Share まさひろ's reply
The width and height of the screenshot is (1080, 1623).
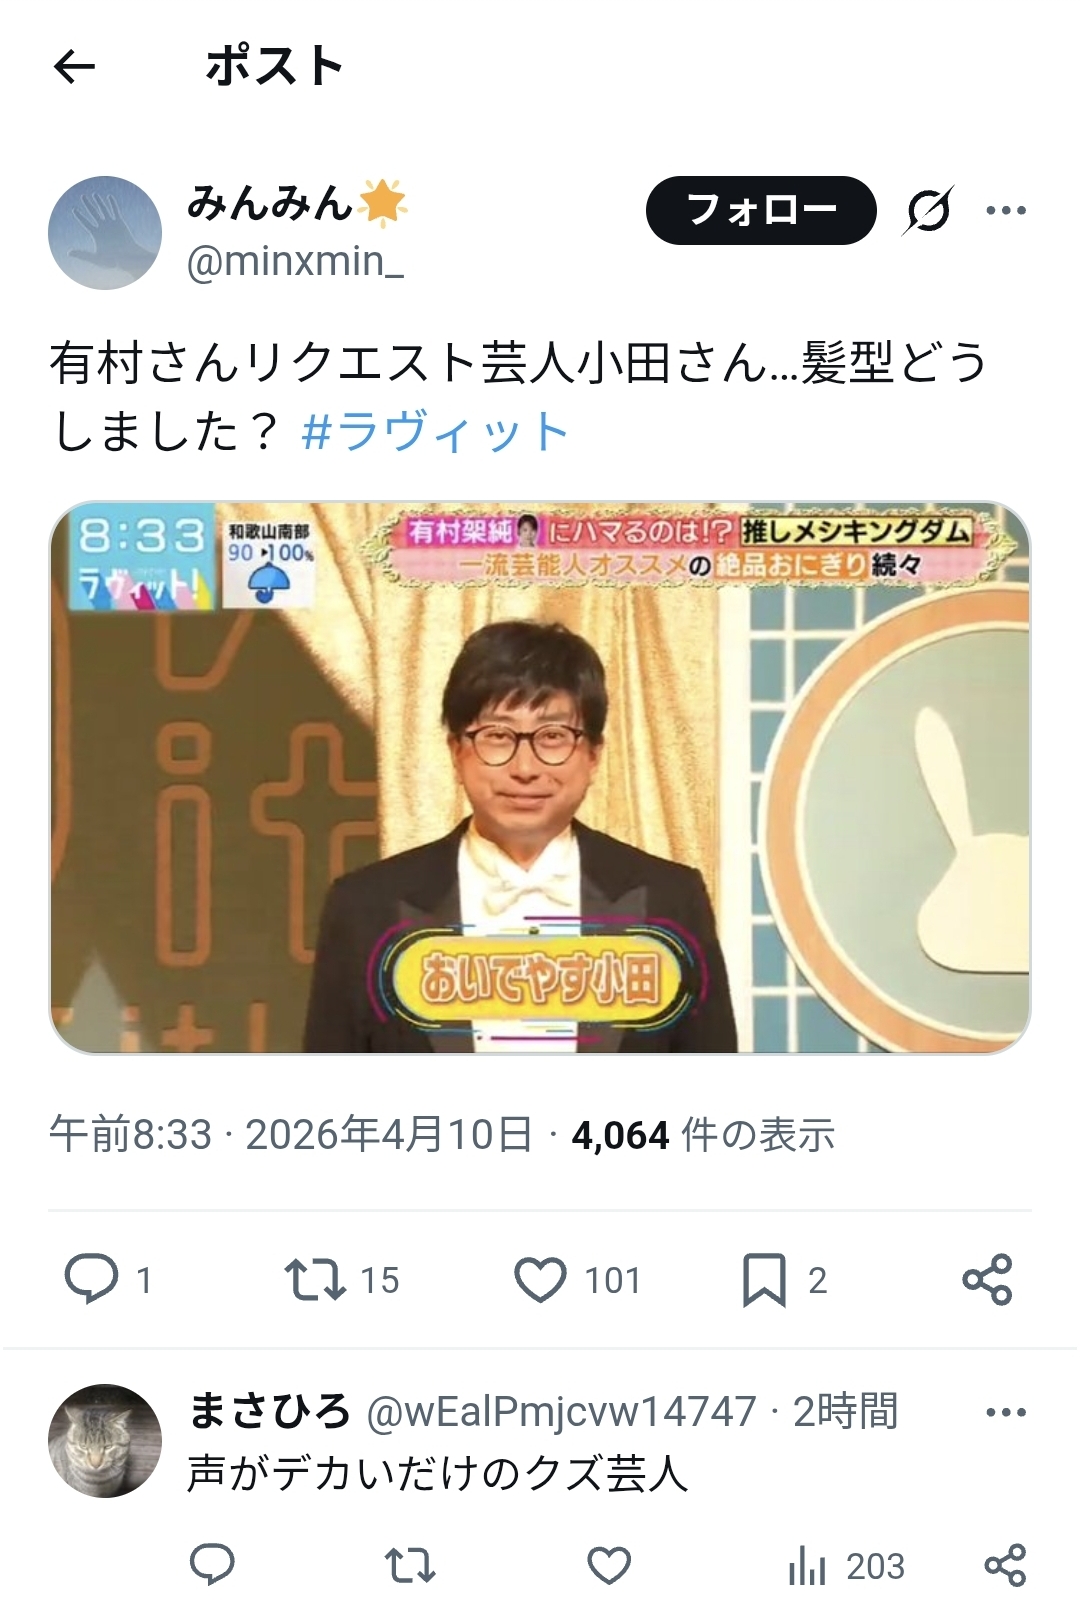pos(1005,1565)
